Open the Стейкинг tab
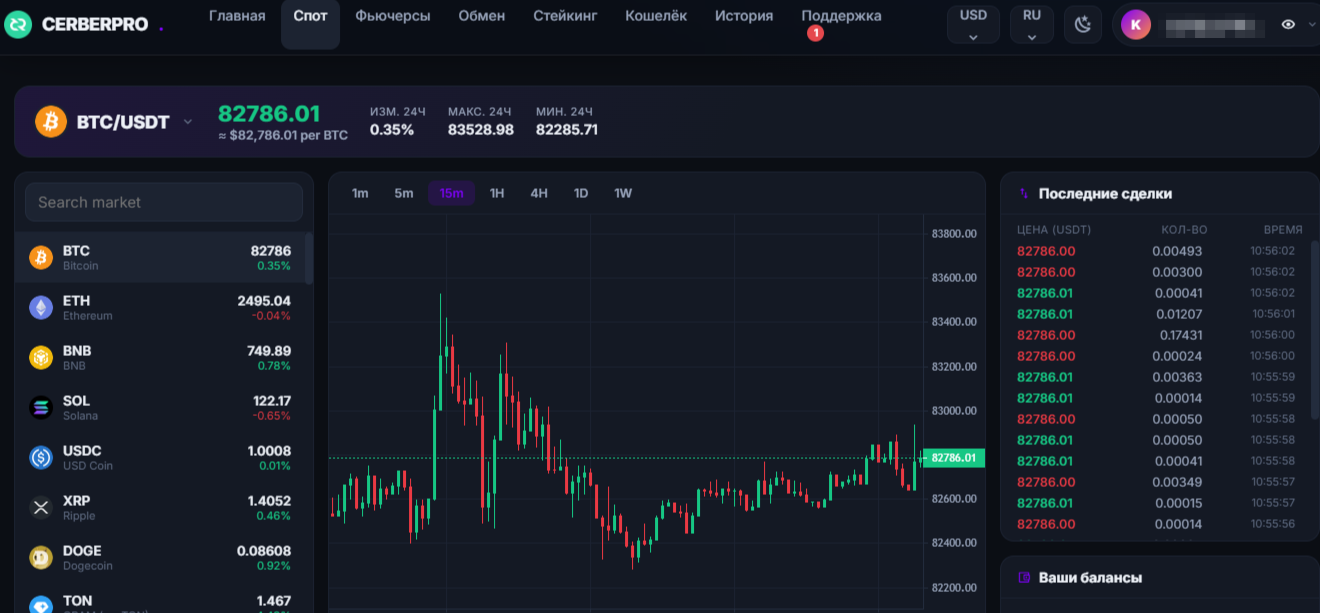Viewport: 1320px width, 613px height. [565, 16]
